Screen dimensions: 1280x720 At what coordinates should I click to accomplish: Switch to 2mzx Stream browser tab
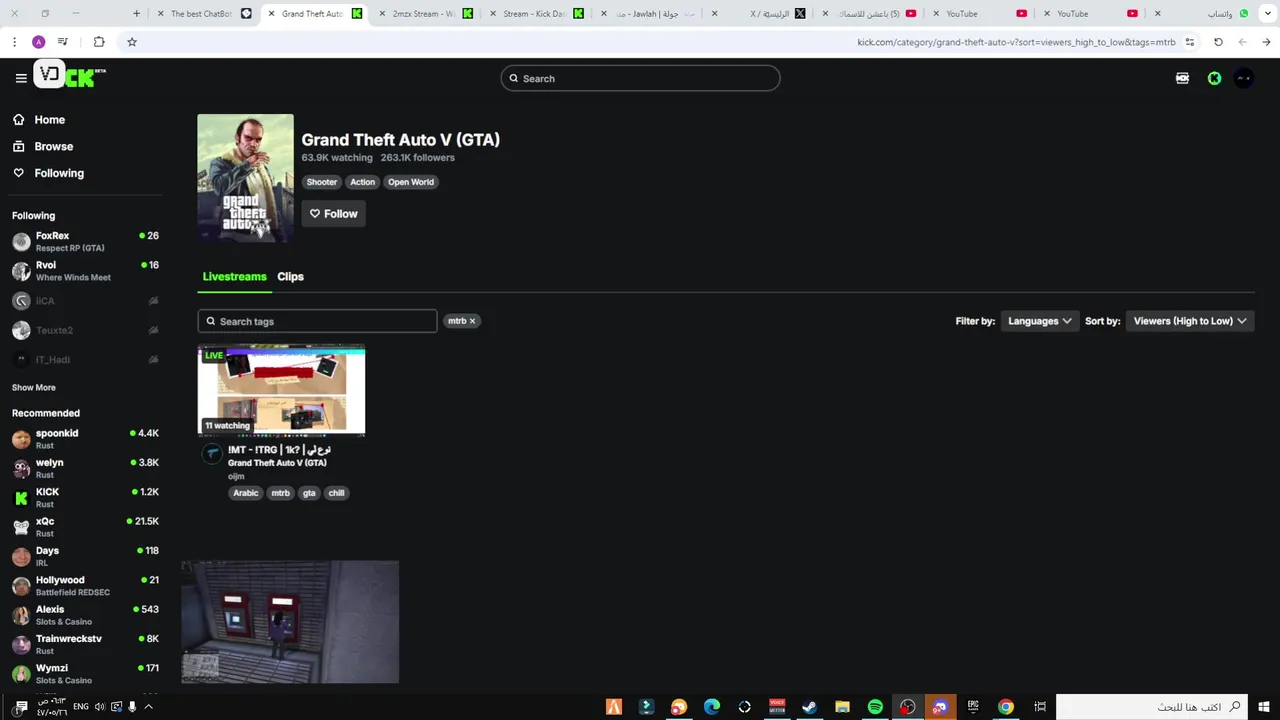427,14
